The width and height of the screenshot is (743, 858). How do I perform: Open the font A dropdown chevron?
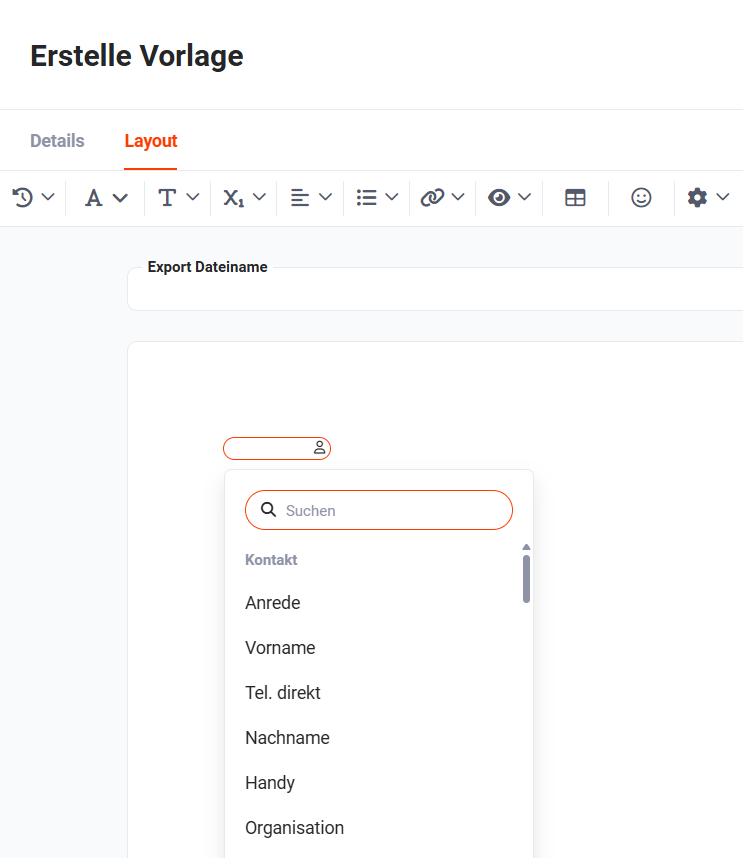[120, 198]
